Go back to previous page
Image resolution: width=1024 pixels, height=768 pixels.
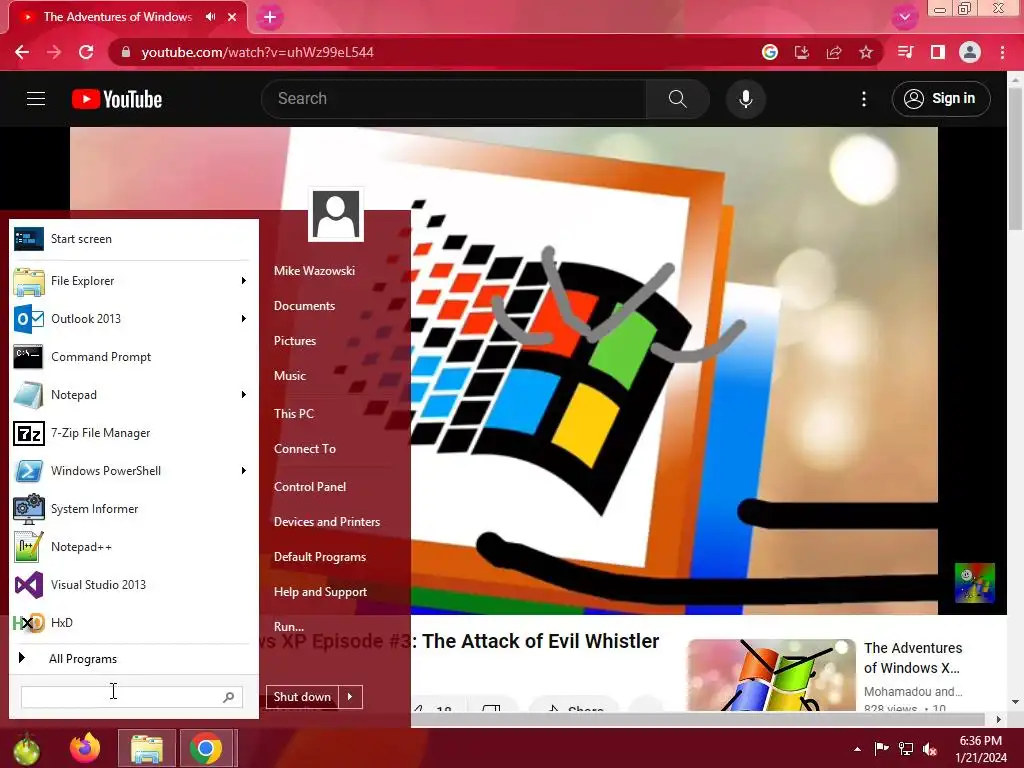pyautogui.click(x=22, y=52)
